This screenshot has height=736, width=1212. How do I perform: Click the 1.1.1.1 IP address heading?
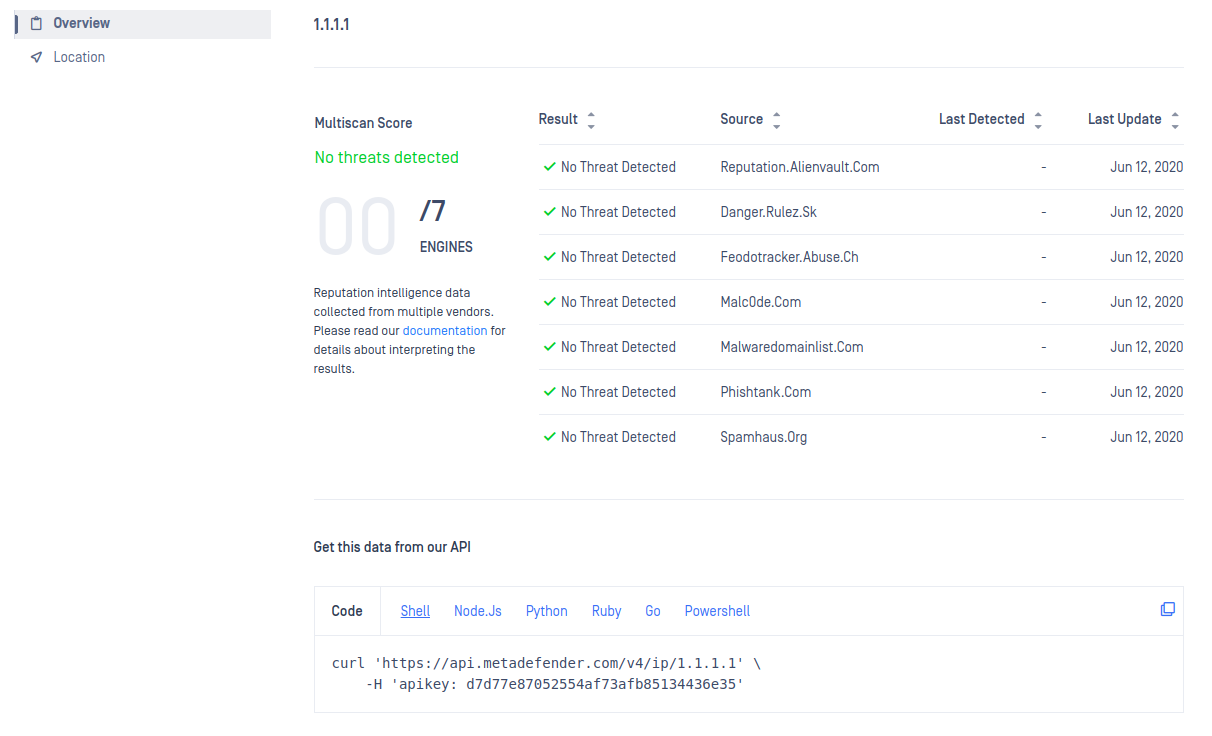tap(332, 25)
